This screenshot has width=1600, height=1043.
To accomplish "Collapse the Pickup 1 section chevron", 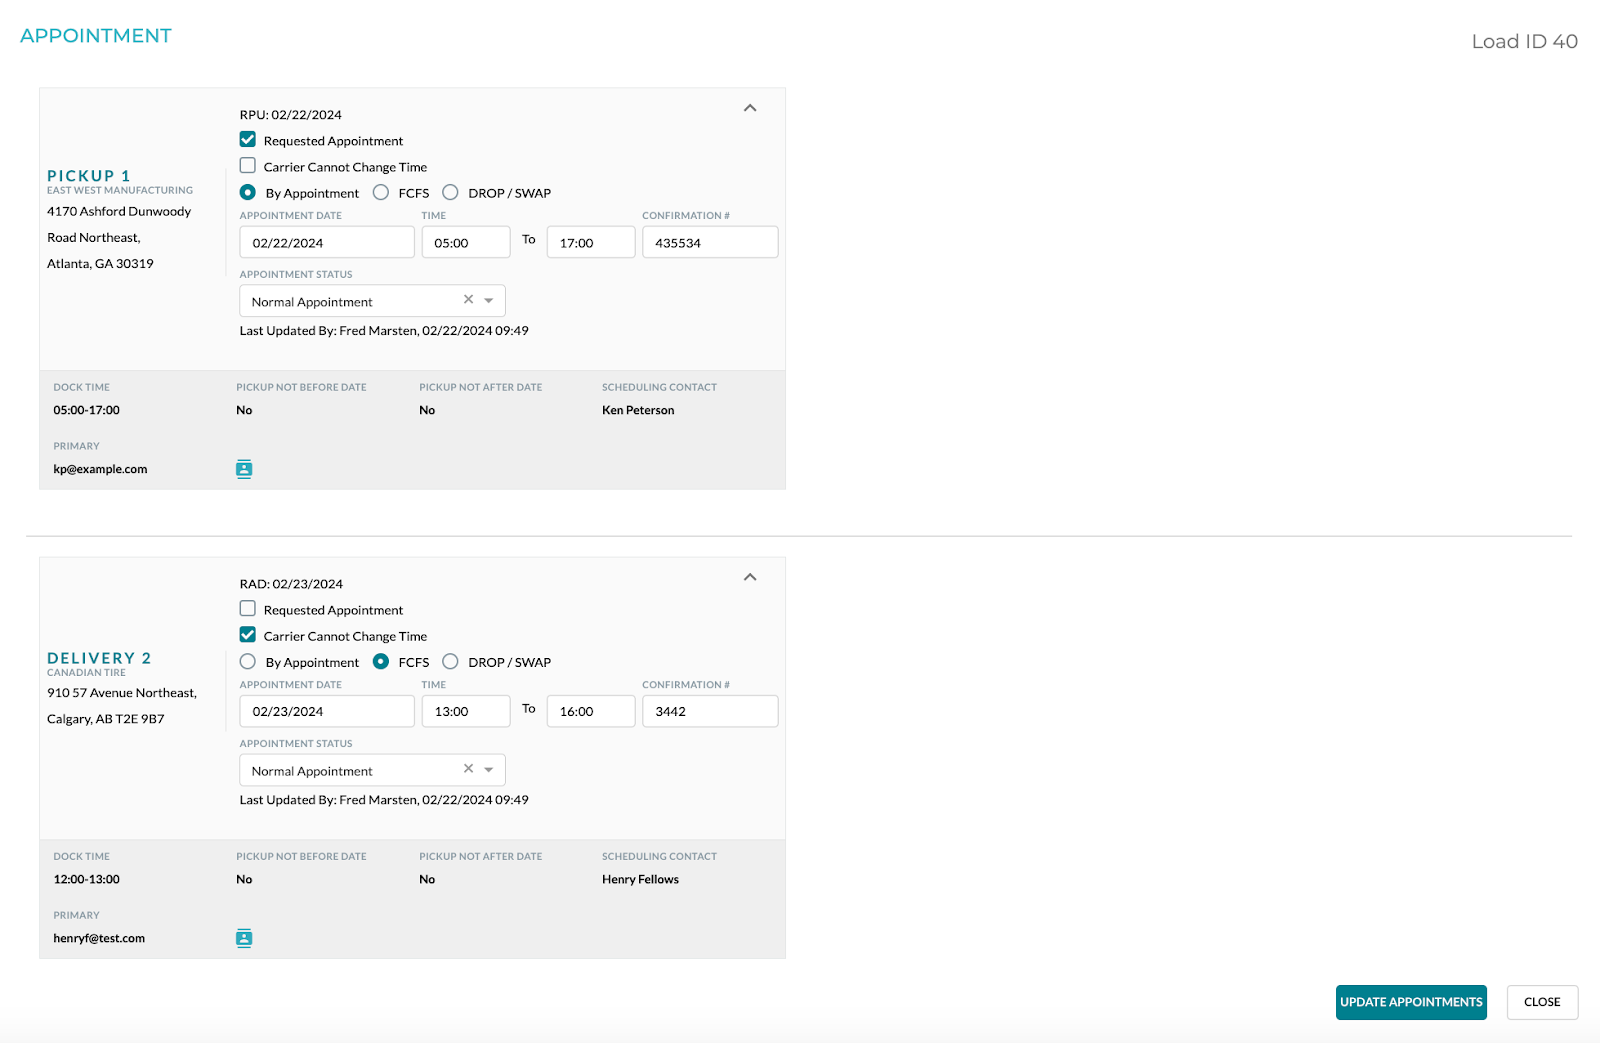I will [x=750, y=108].
